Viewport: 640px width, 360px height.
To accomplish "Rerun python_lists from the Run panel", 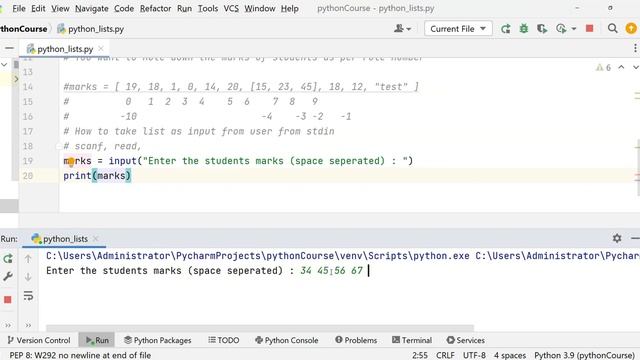I will click(8, 258).
